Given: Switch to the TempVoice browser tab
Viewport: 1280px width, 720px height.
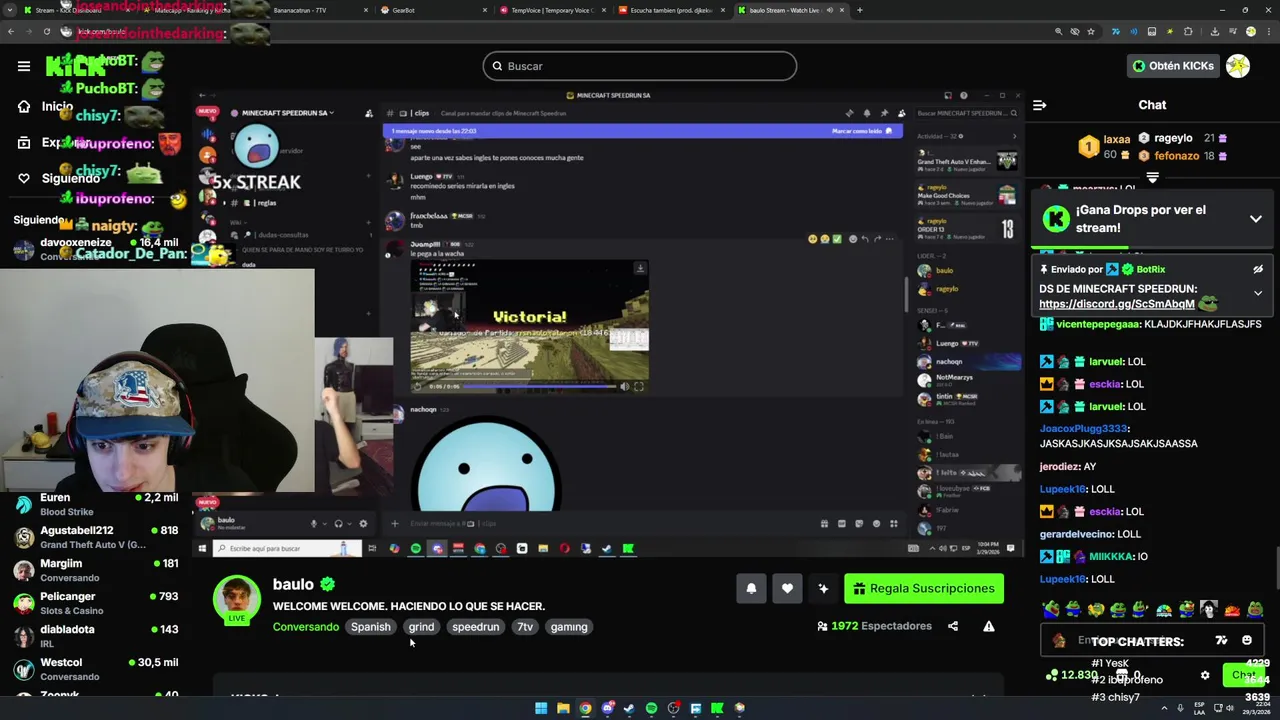Looking at the screenshot, I should pos(551,10).
